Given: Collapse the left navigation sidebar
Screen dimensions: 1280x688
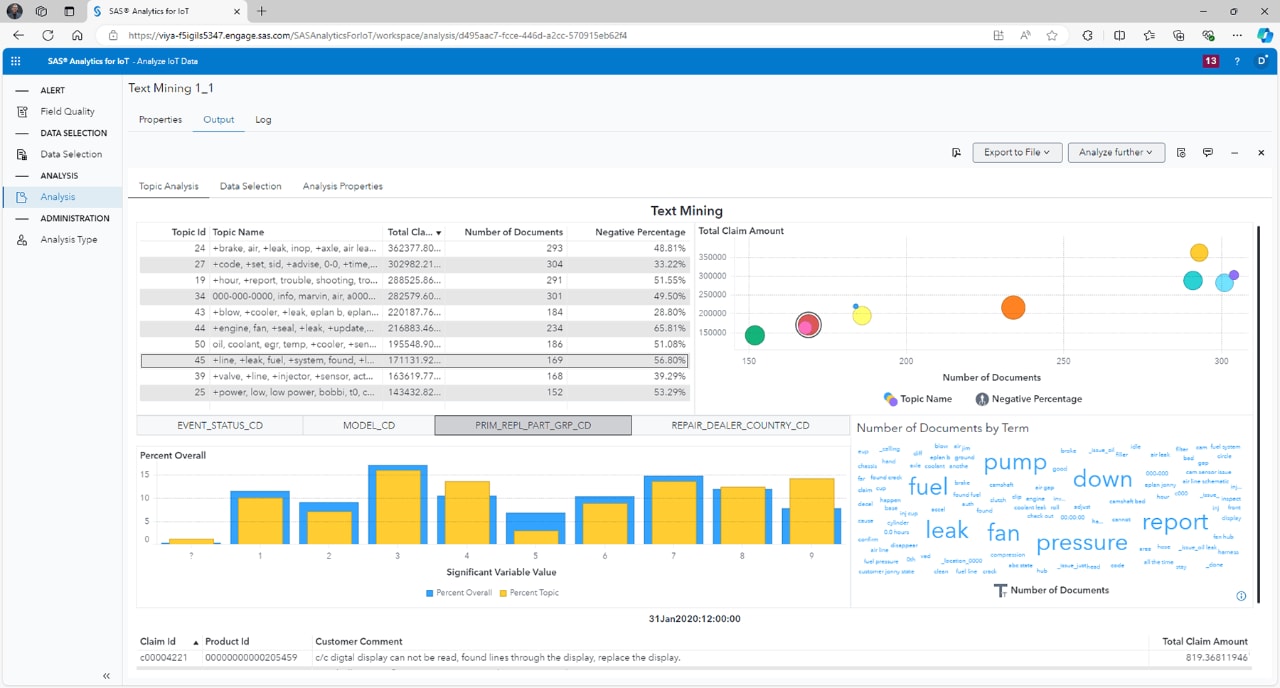Looking at the screenshot, I should point(106,676).
